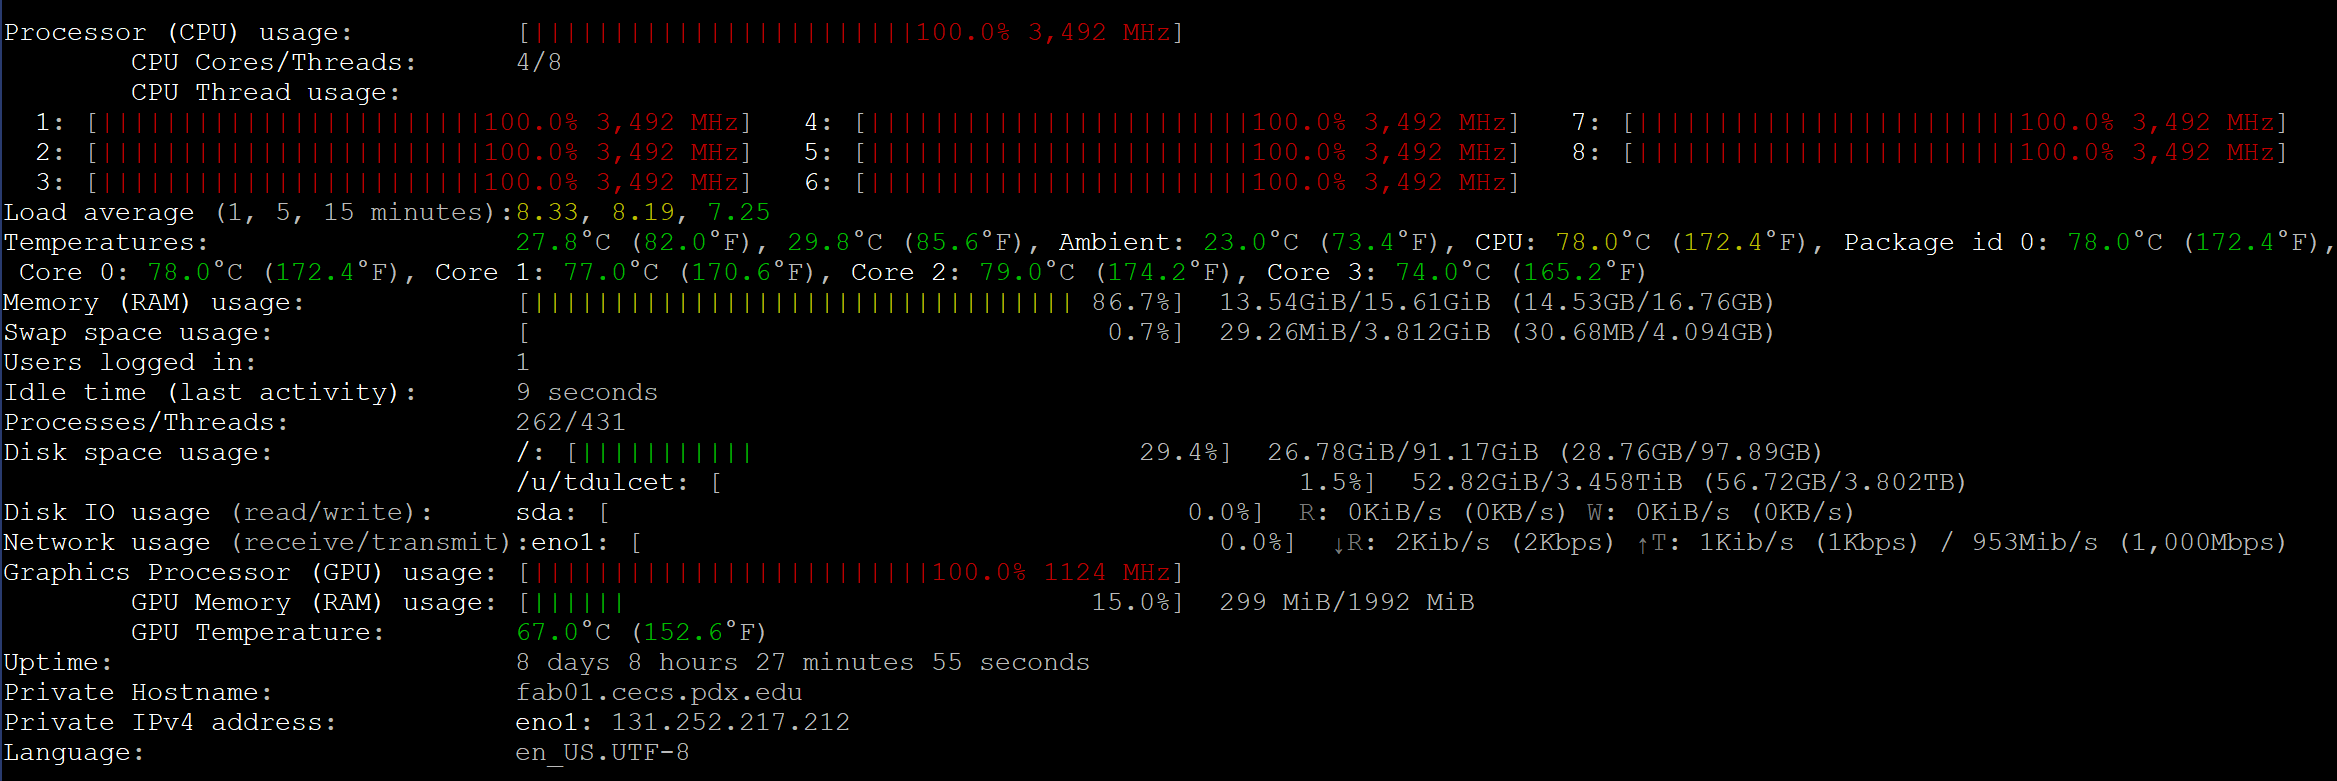2337x781 pixels.
Task: Click the second temperature reading 29.8°C
Action: 835,242
